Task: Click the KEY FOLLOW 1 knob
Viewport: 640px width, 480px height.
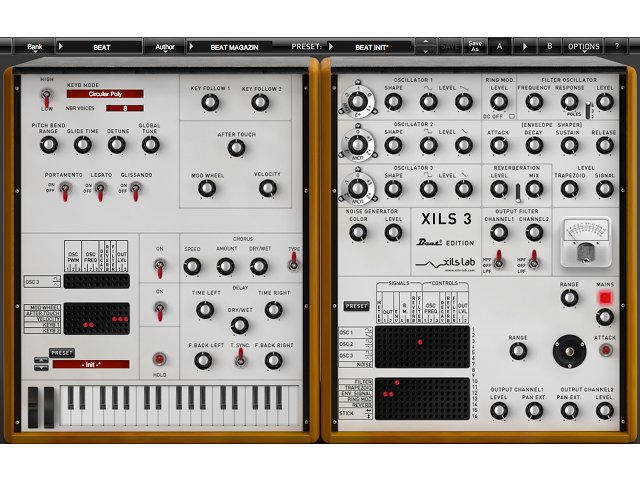Action: coord(210,102)
